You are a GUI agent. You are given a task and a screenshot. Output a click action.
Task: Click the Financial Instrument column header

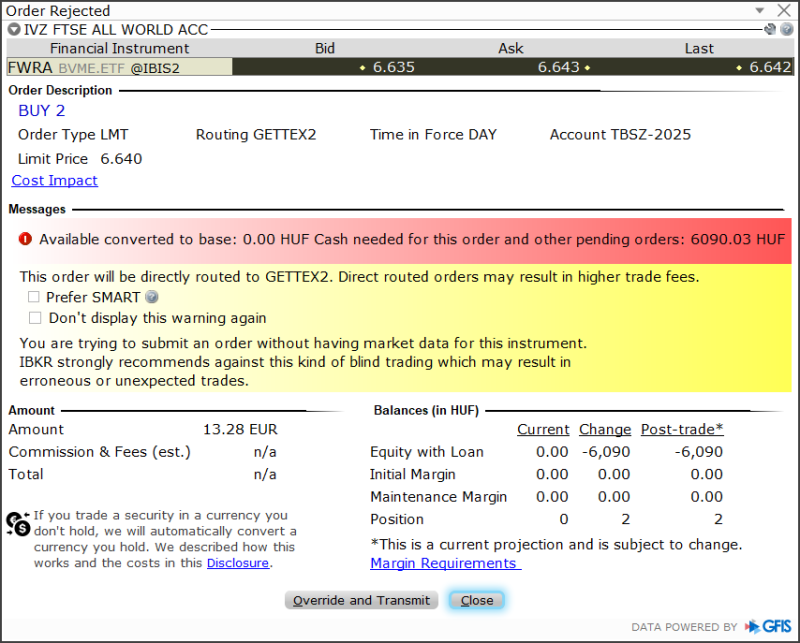pos(119,48)
